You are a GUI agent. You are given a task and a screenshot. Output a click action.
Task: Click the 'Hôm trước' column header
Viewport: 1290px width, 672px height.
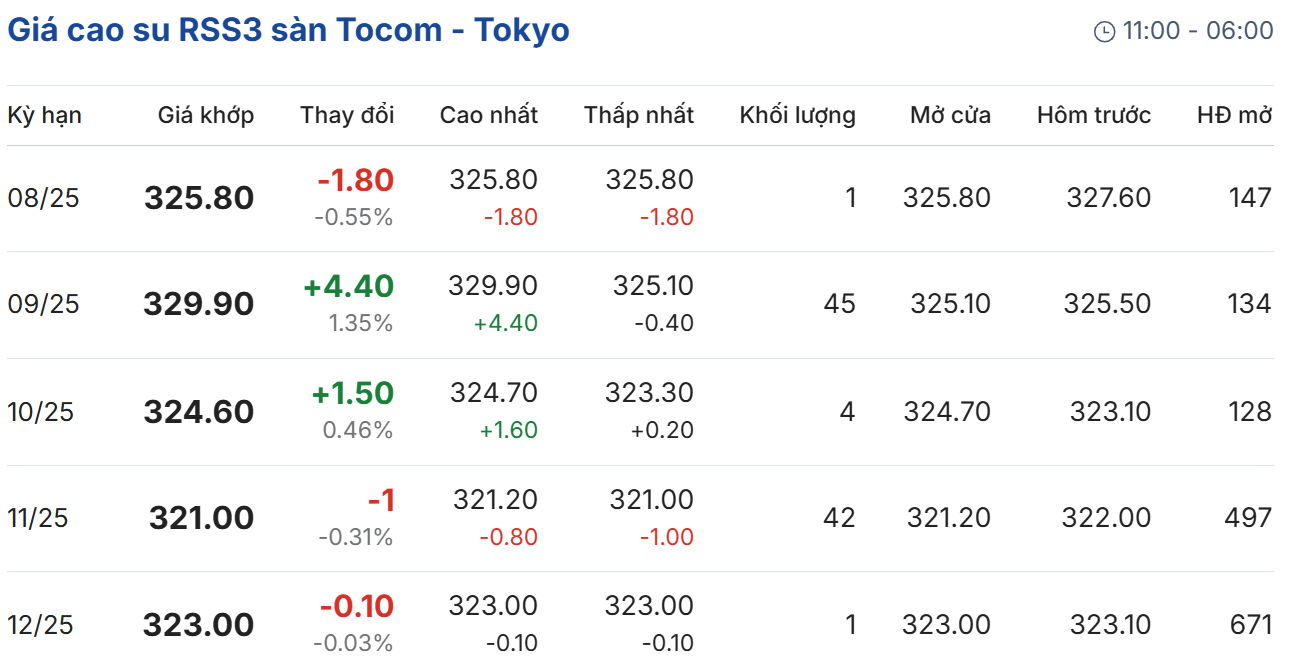[1094, 115]
